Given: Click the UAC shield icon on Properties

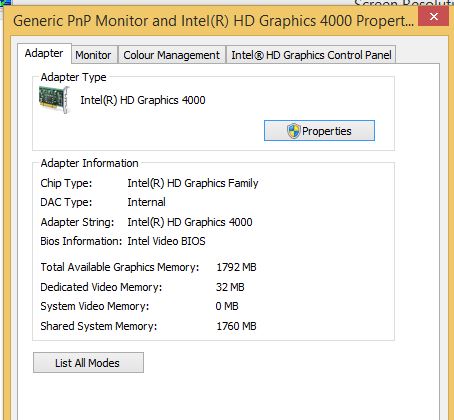Looking at the screenshot, I should (293, 131).
